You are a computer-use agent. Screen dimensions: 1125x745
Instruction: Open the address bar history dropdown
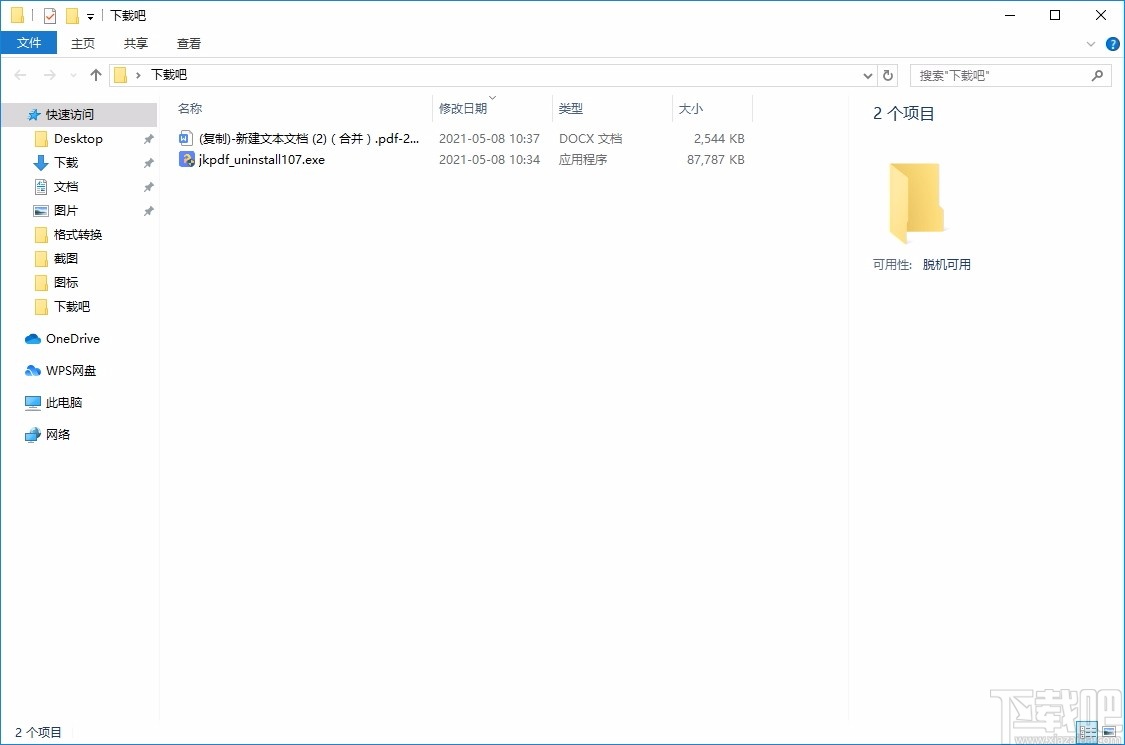click(x=868, y=74)
